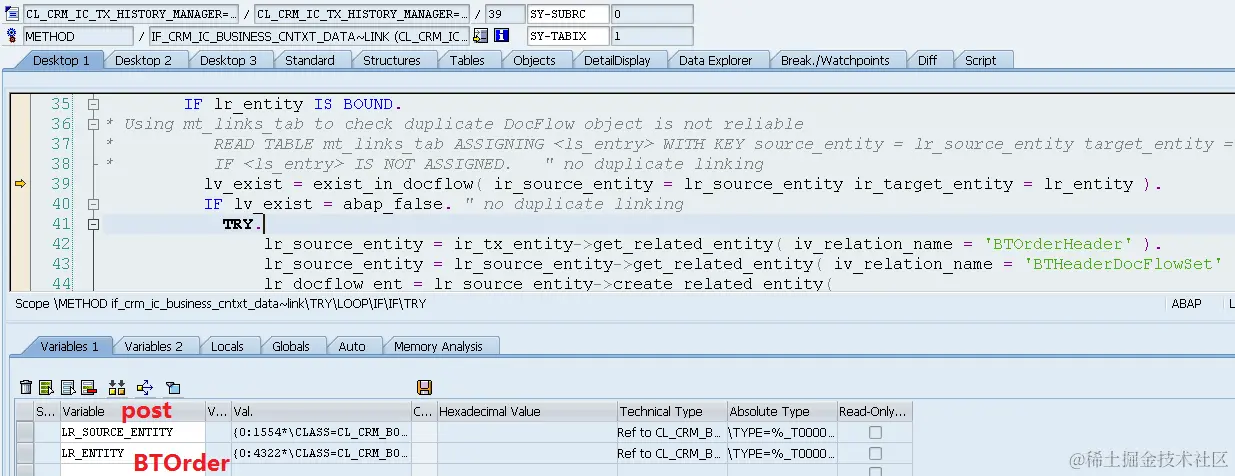The width and height of the screenshot is (1235, 476).
Task: Click the yellow boxes with down arrows icon
Action: point(117,387)
